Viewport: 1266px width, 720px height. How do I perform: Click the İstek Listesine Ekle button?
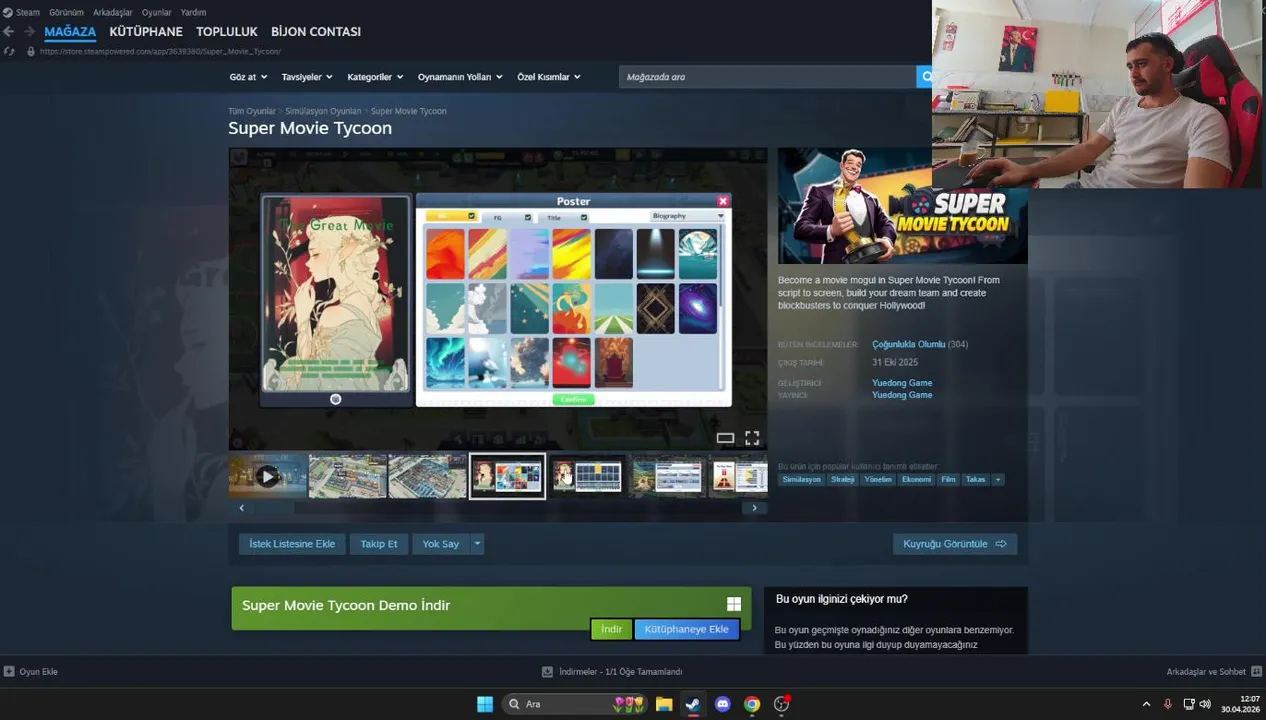[x=292, y=544]
